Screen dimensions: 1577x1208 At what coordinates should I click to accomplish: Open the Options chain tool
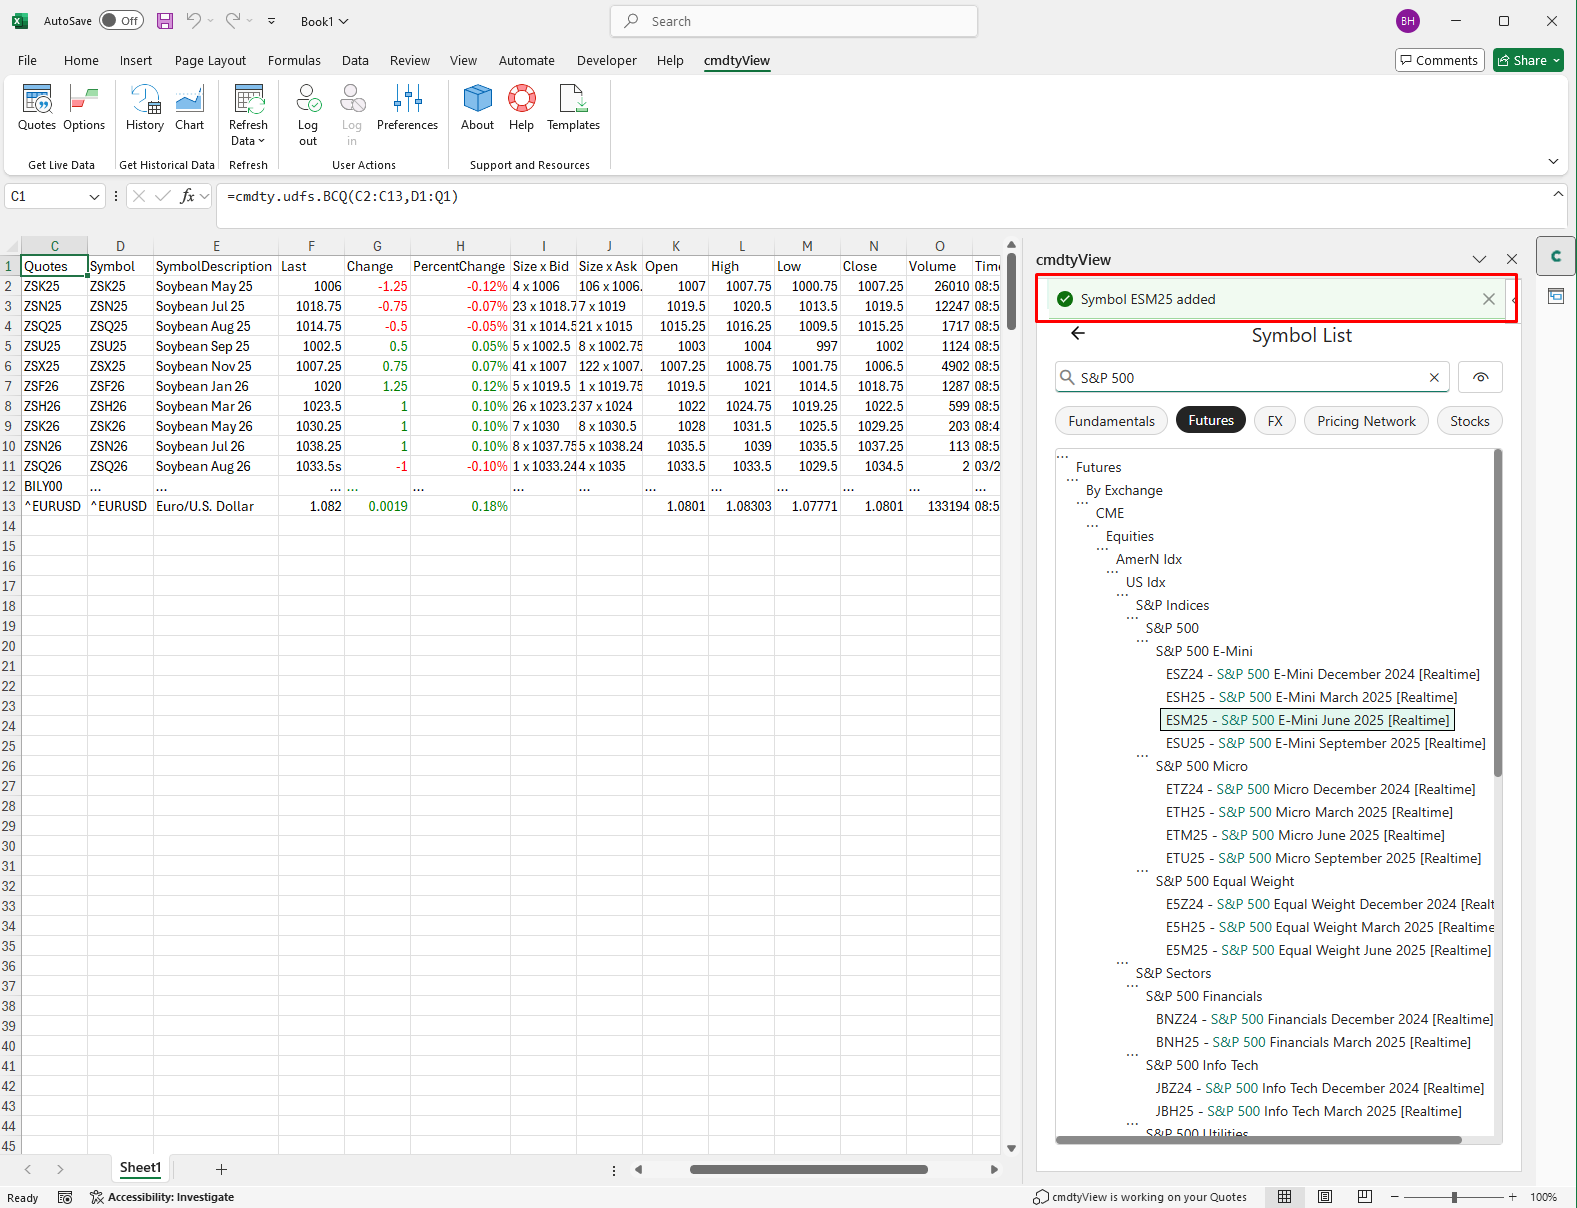tap(84, 108)
